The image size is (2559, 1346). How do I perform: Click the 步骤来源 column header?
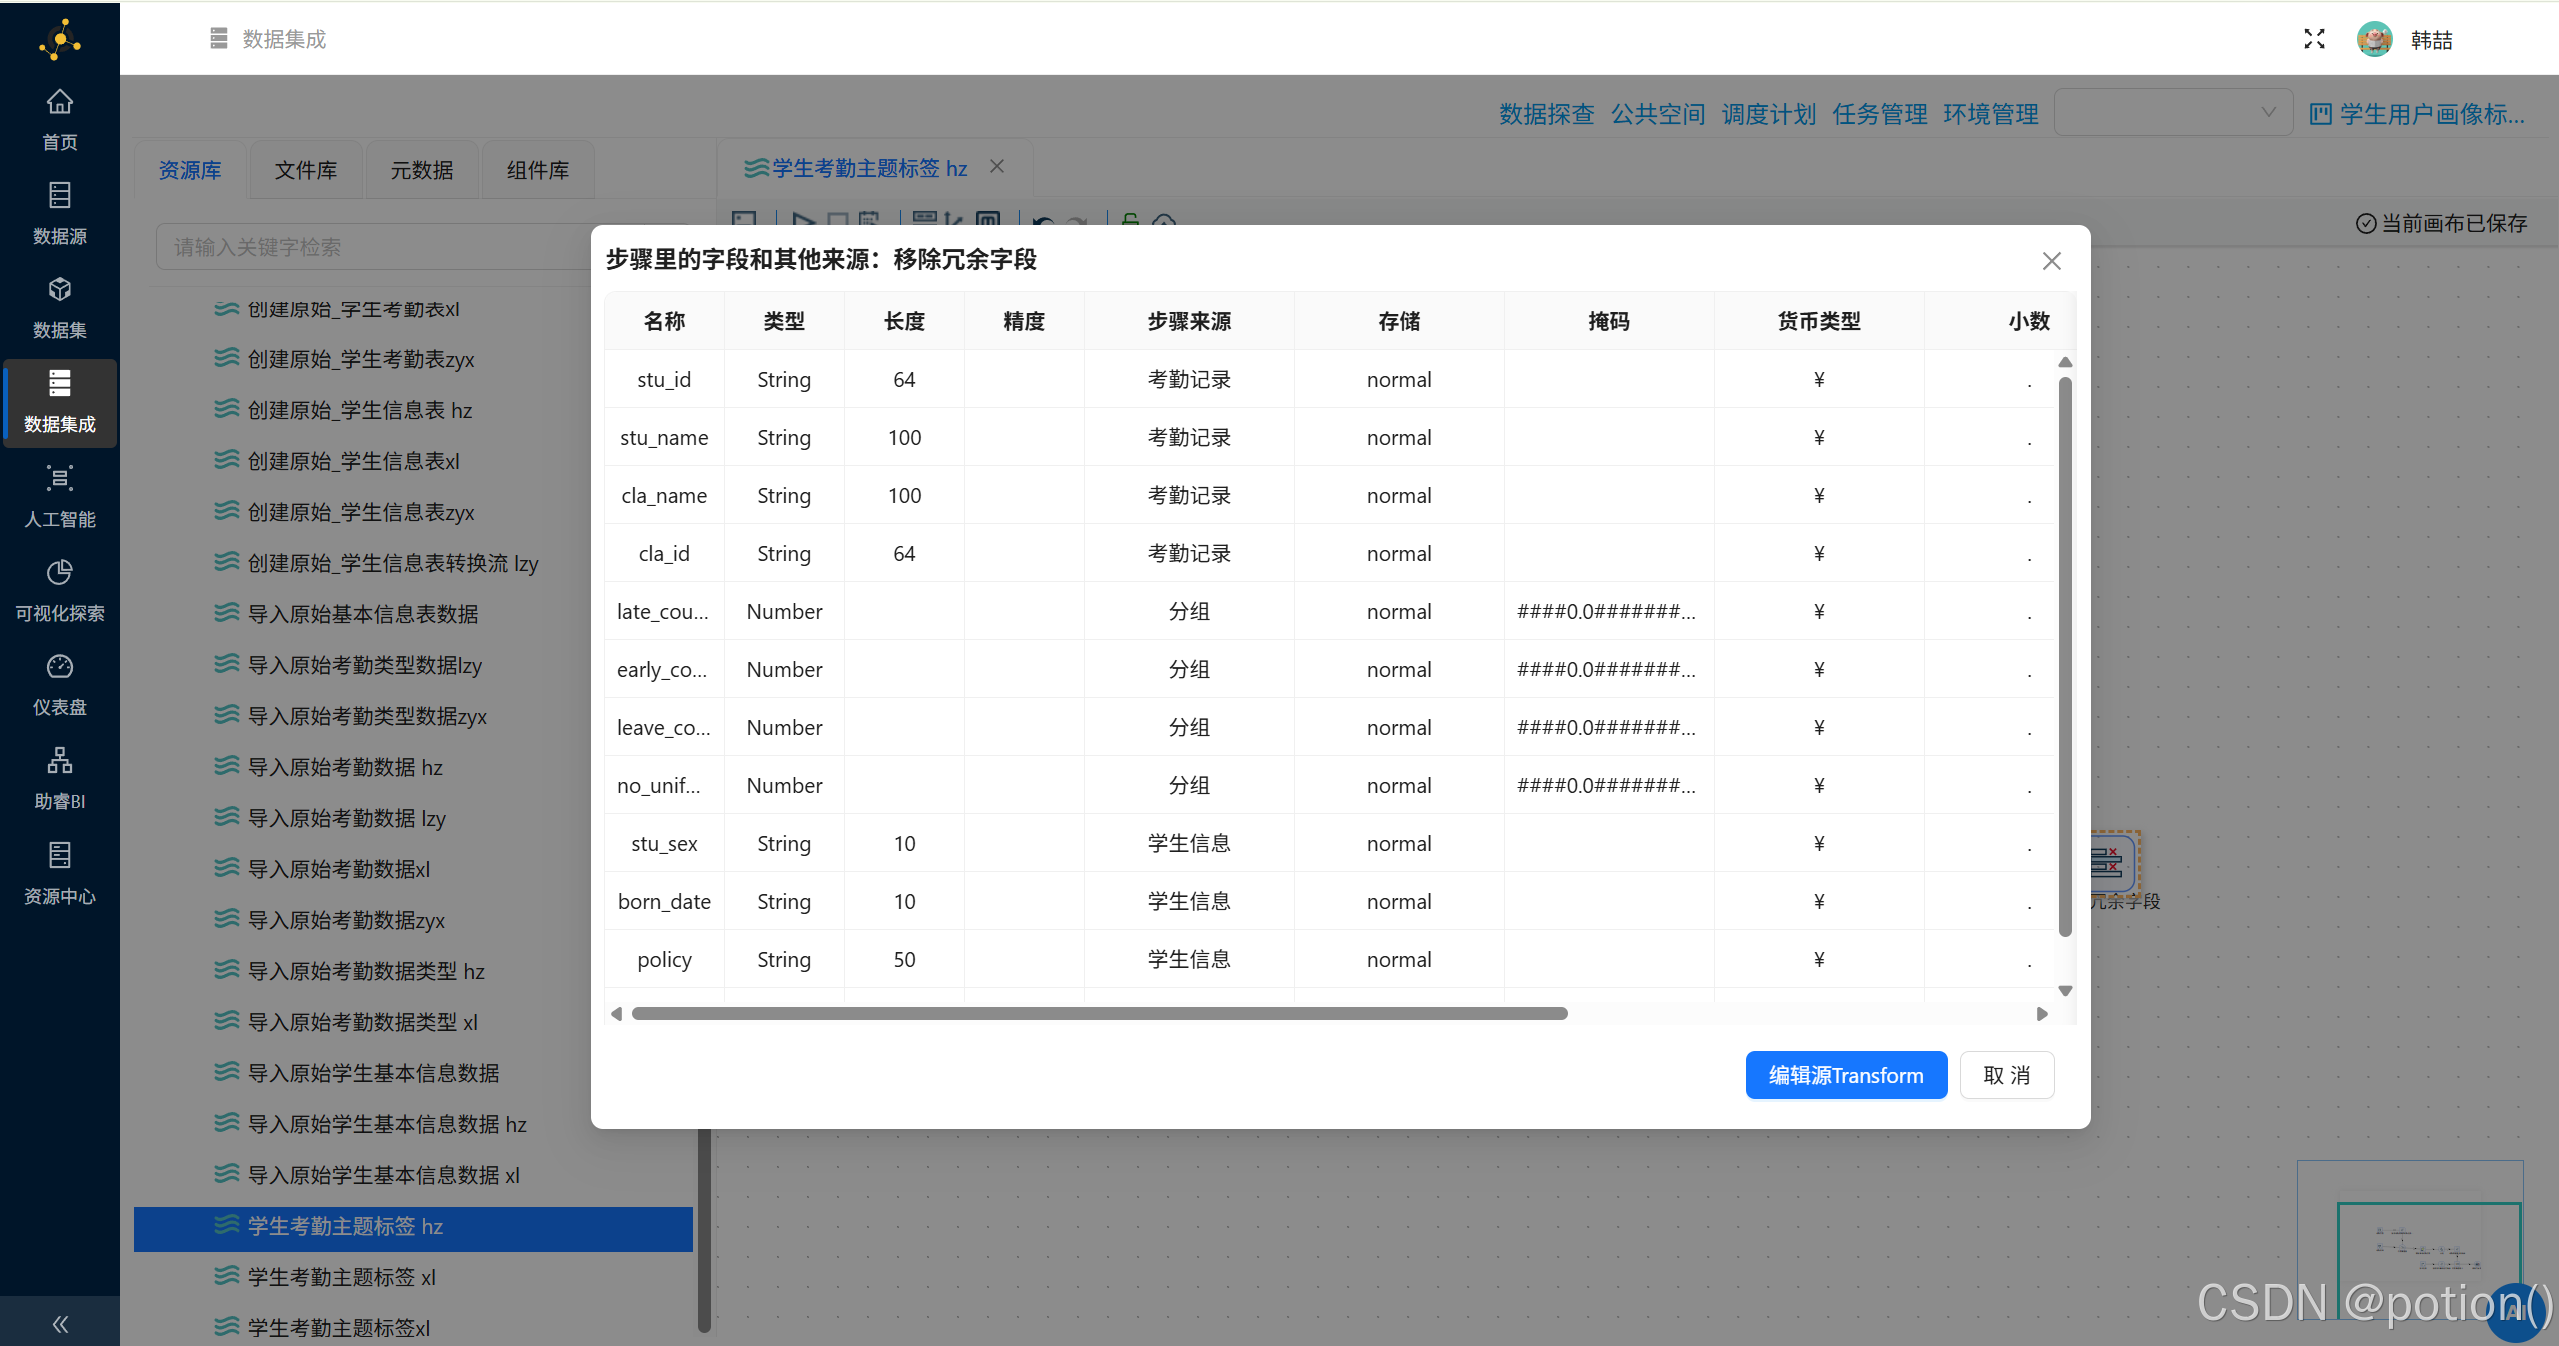pos(1189,321)
